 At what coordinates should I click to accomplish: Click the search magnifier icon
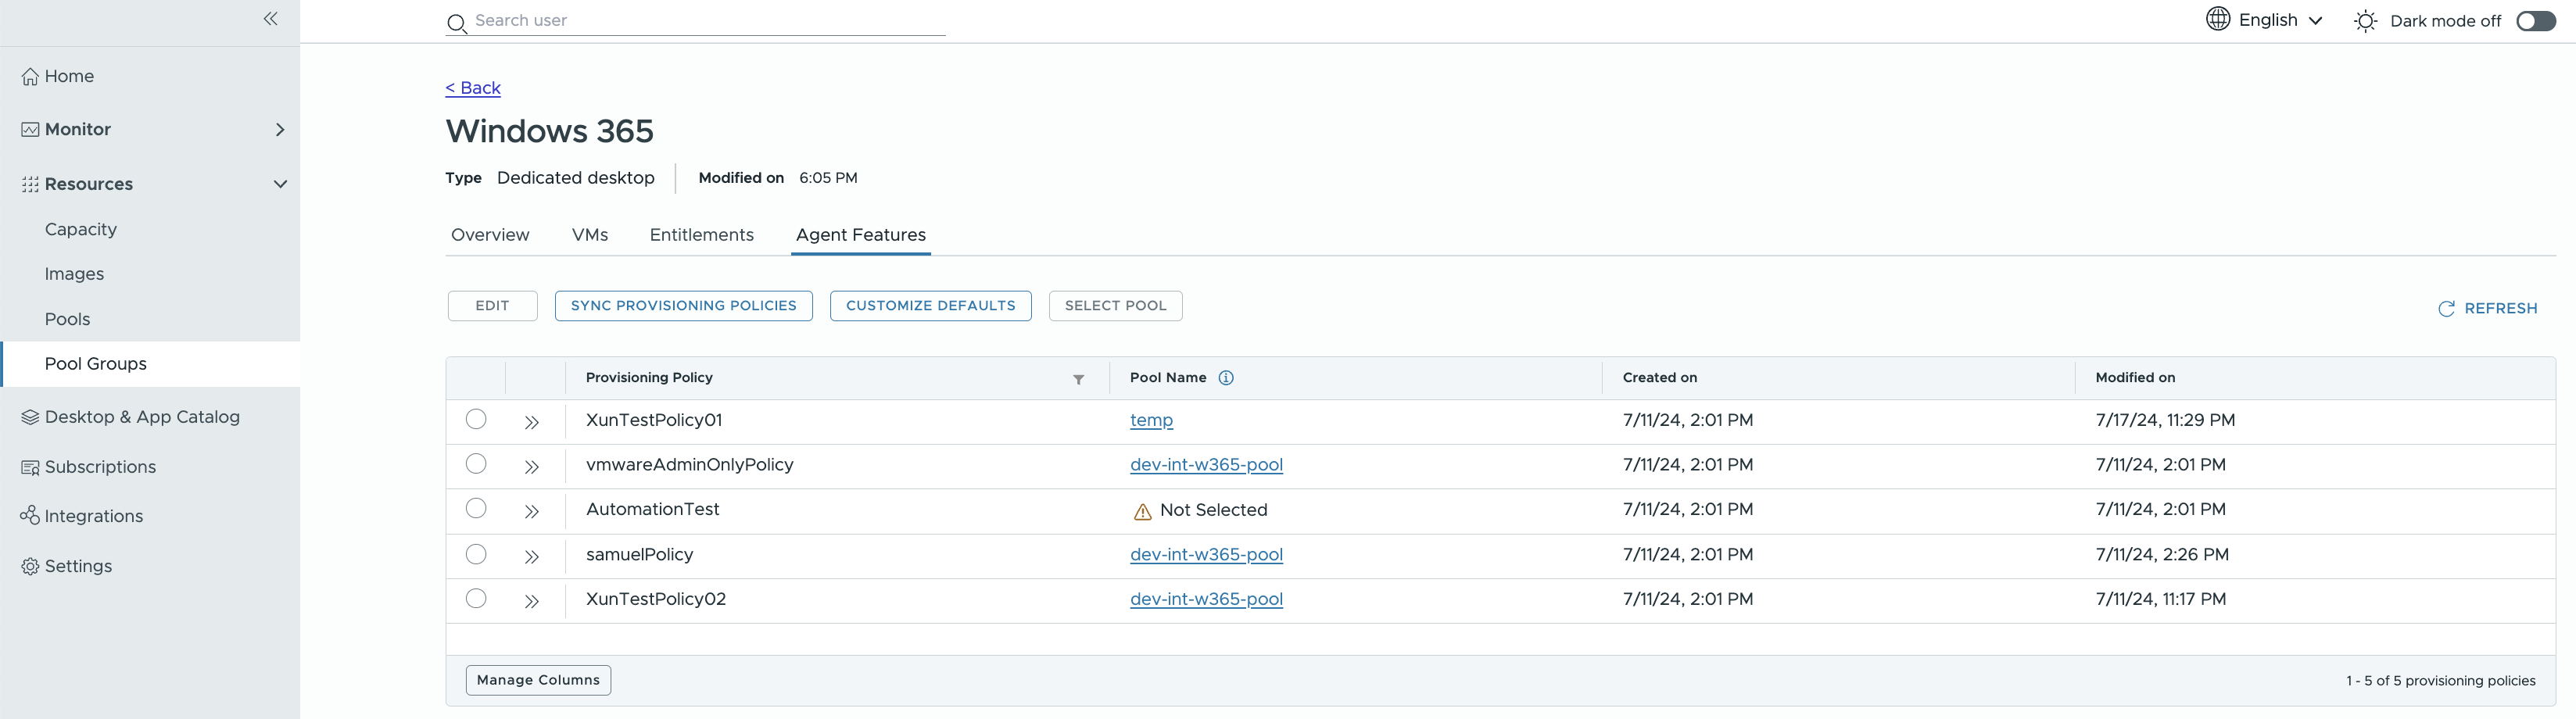(457, 23)
